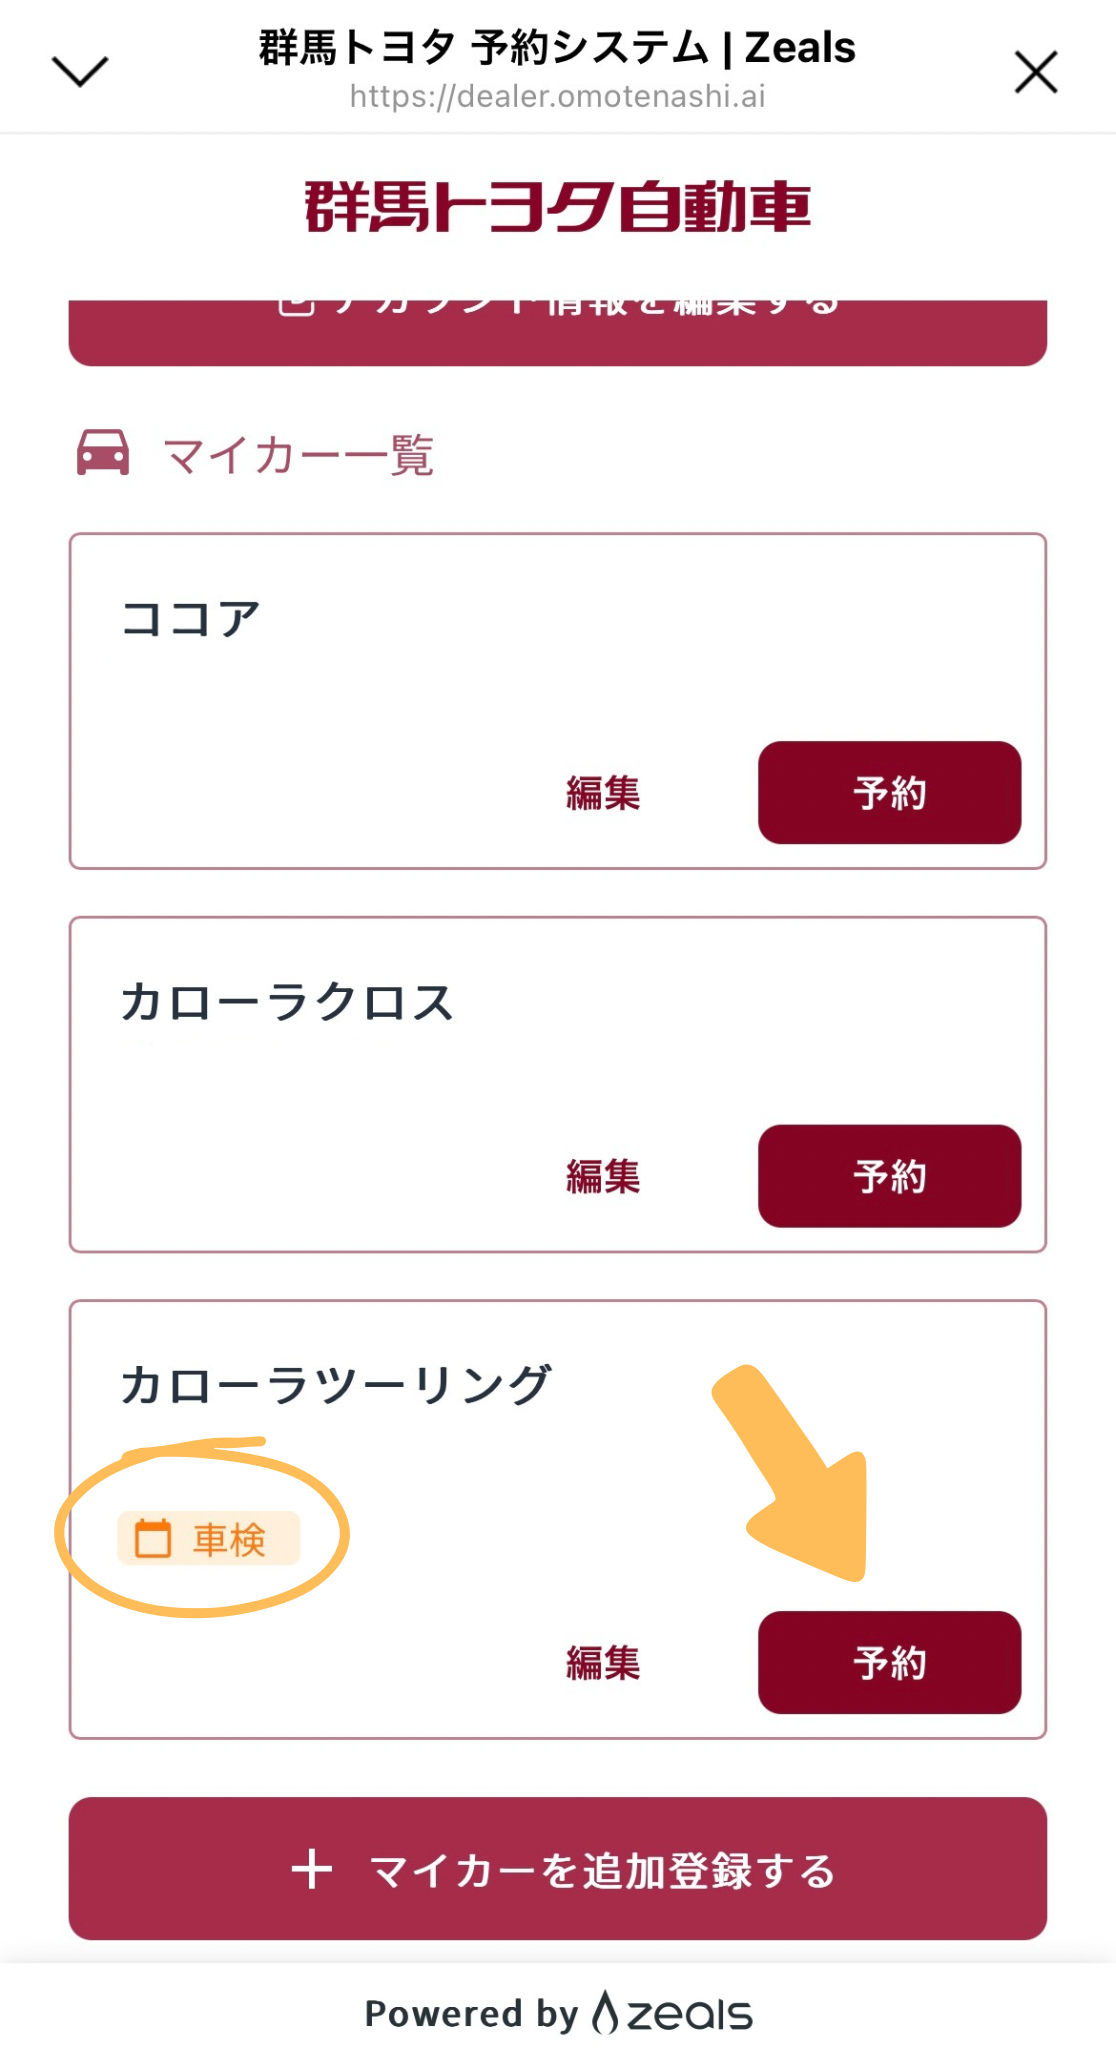Click the calendar icon in 車検 badge

pos(153,1538)
